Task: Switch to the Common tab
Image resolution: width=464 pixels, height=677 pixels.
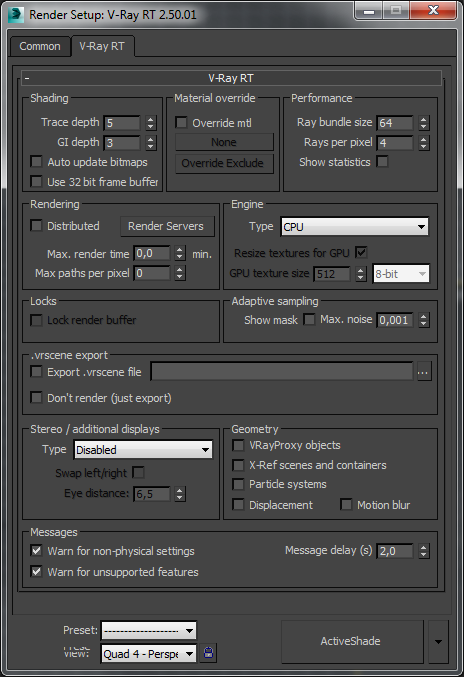Action: click(x=40, y=46)
